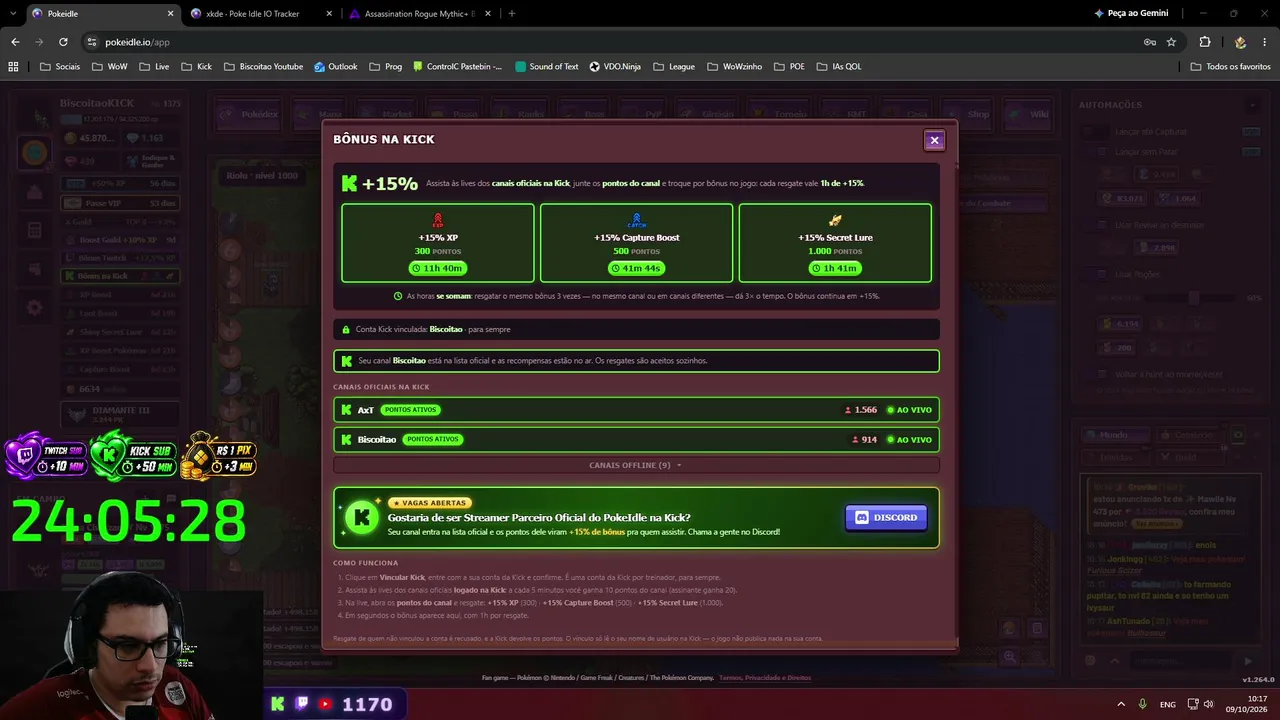Click the Peça ao Gemini button

[x=1131, y=14]
